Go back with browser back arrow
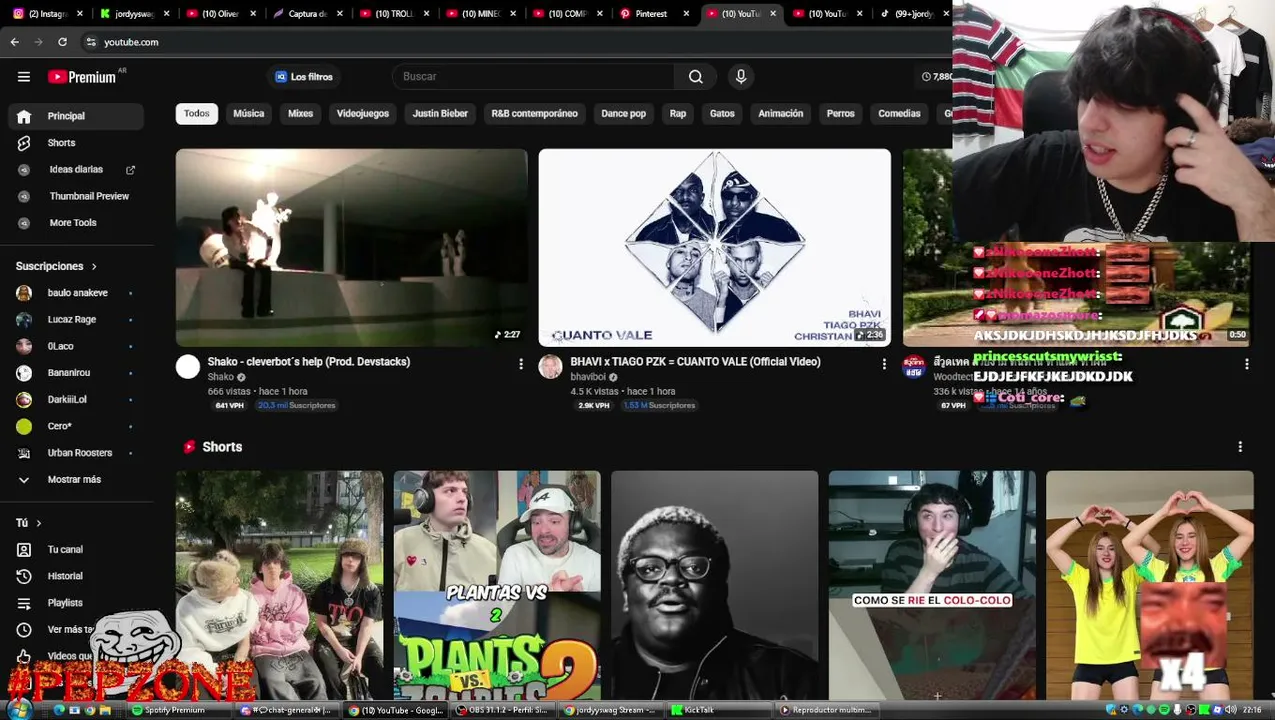This screenshot has height=720, width=1275. (x=14, y=42)
